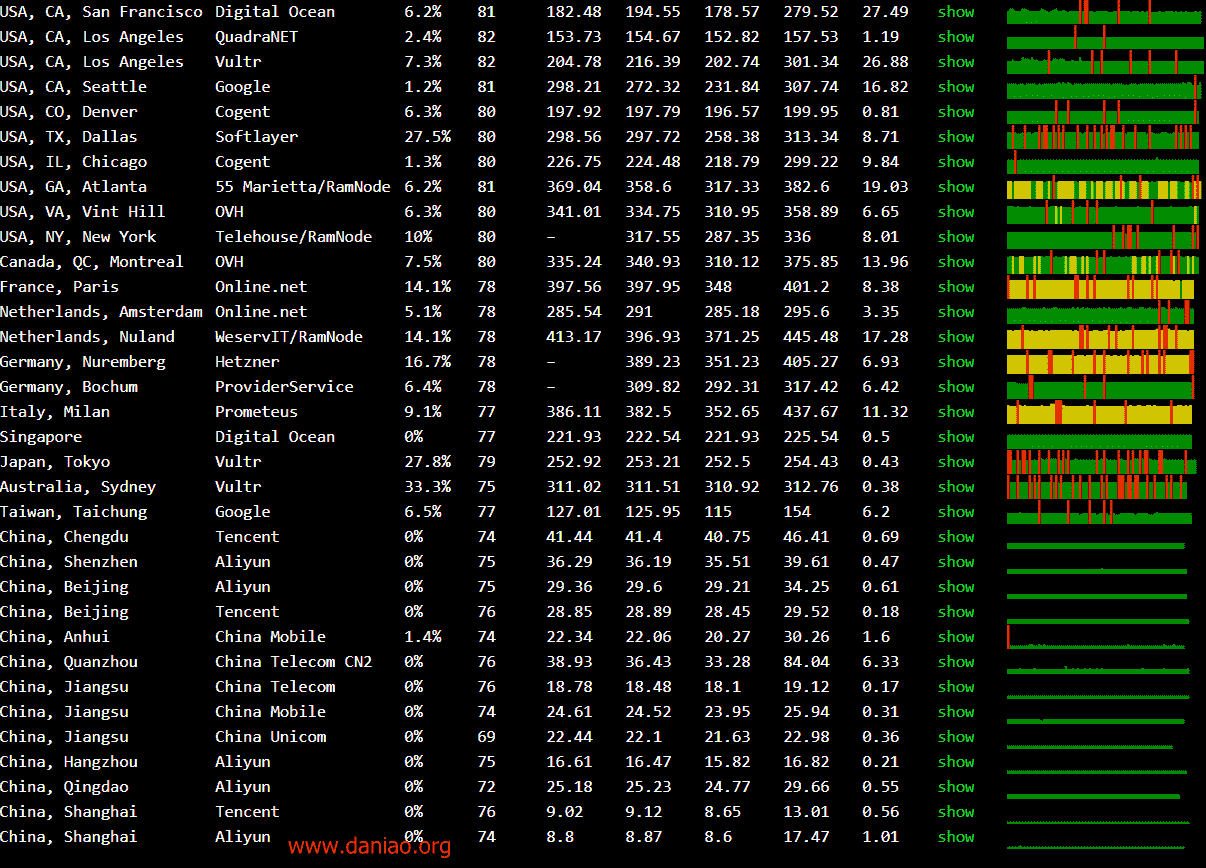Viewport: 1206px width, 868px height.
Task: Click the 33.3% loss value for Sydney
Action: point(427,487)
